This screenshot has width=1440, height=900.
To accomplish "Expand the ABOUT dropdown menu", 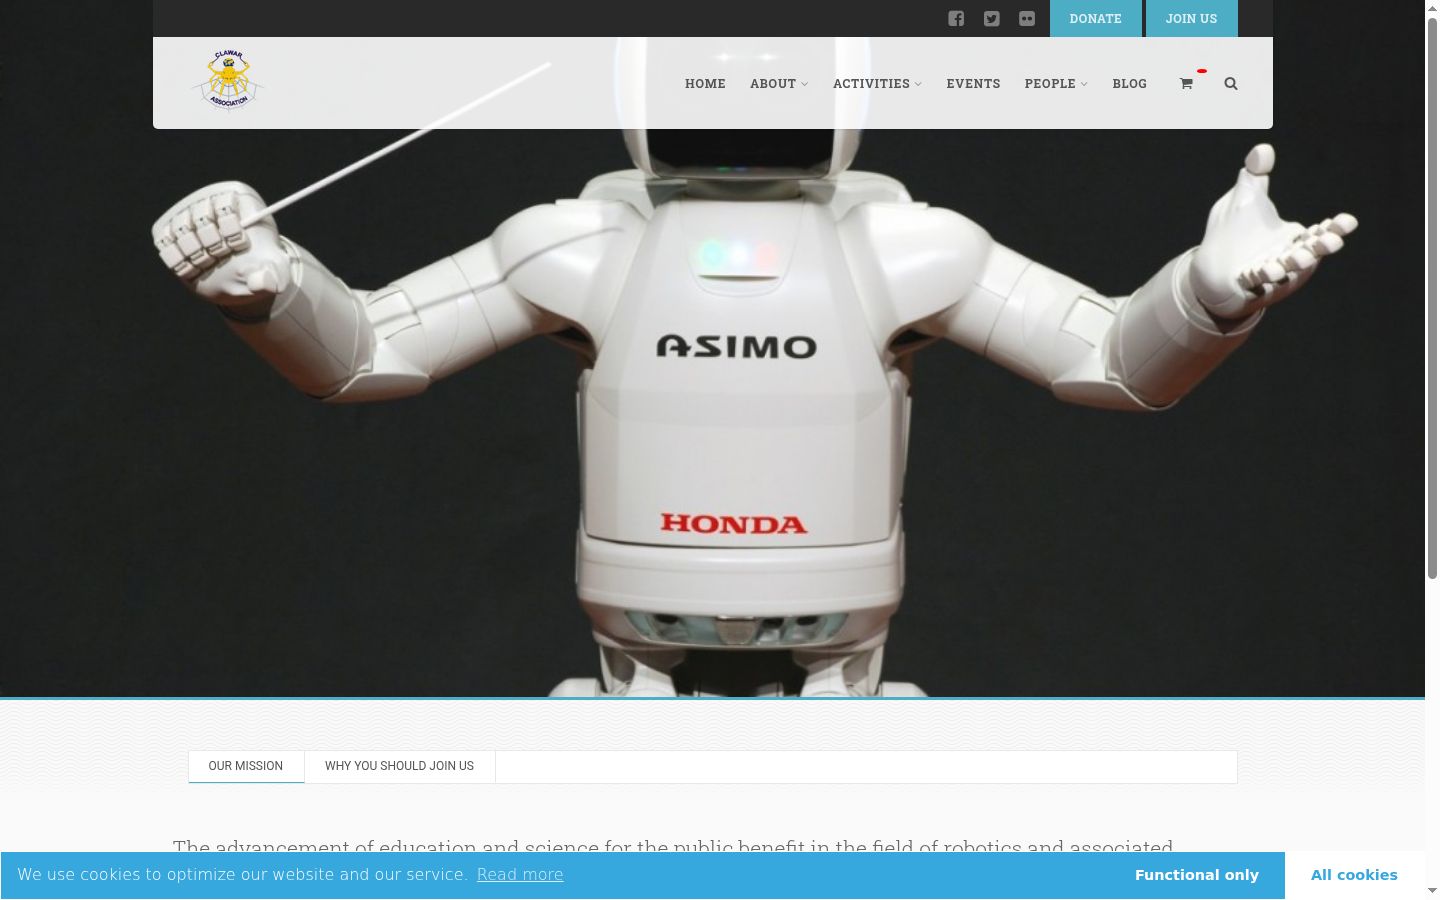I will 779,83.
